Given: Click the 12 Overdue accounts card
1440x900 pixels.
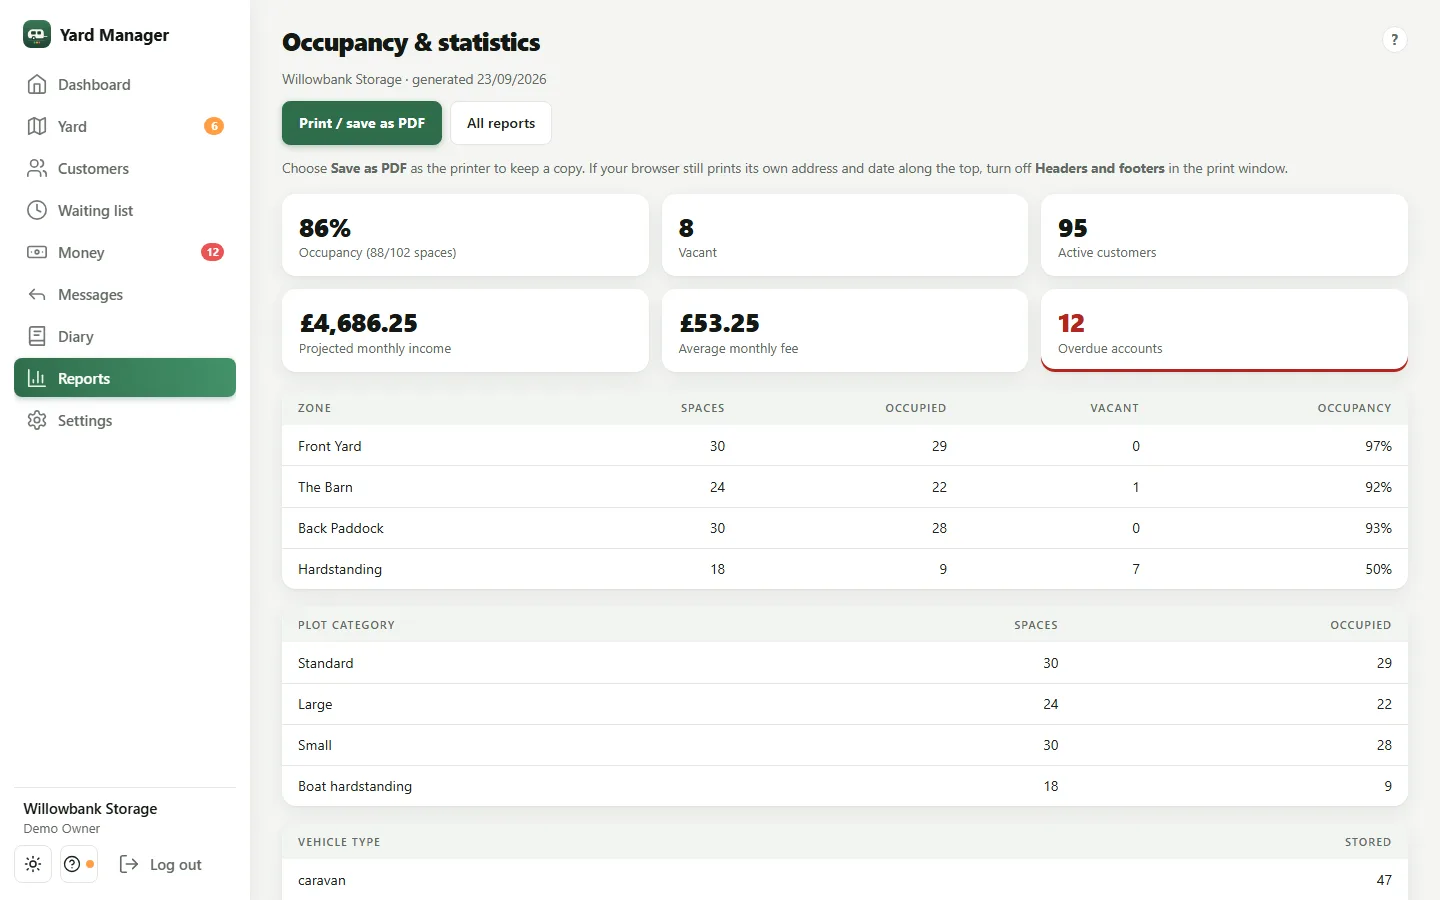Looking at the screenshot, I should click(x=1224, y=331).
